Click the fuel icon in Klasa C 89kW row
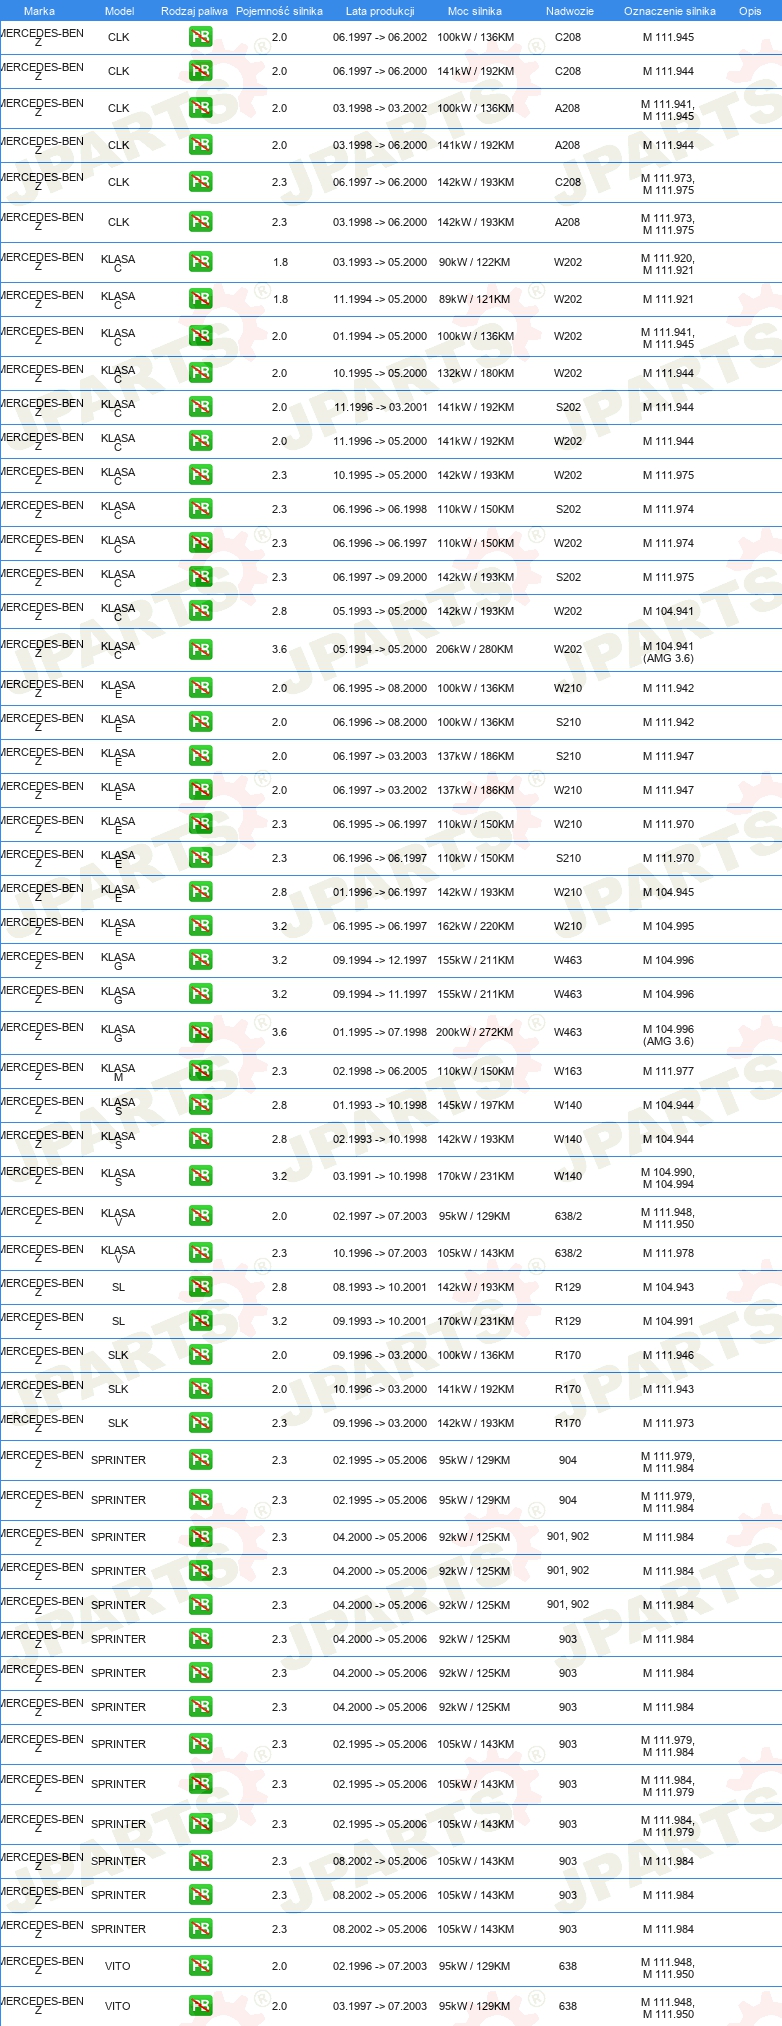The image size is (782, 2026). 200,299
